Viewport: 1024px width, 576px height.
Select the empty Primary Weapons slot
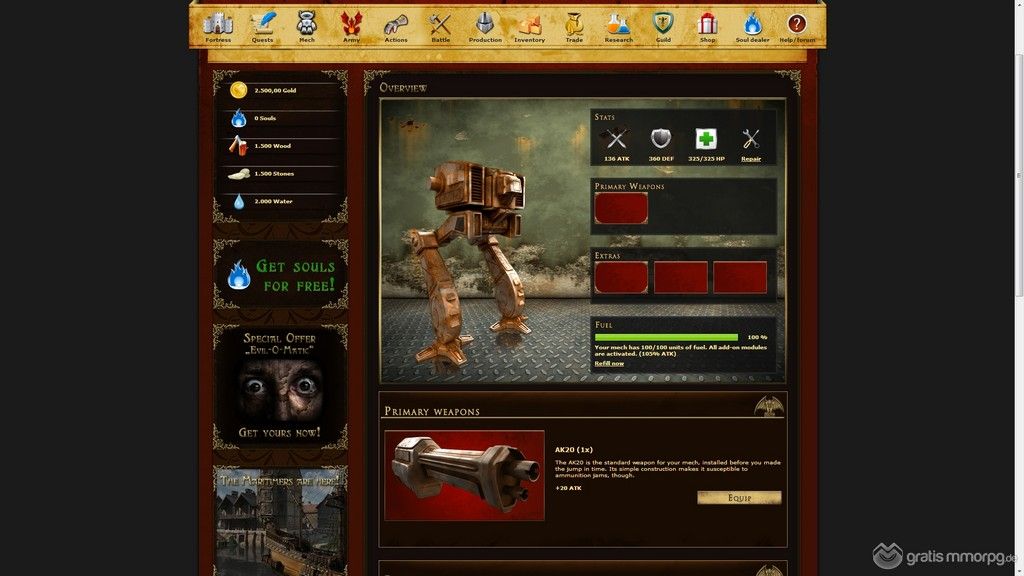(x=621, y=208)
